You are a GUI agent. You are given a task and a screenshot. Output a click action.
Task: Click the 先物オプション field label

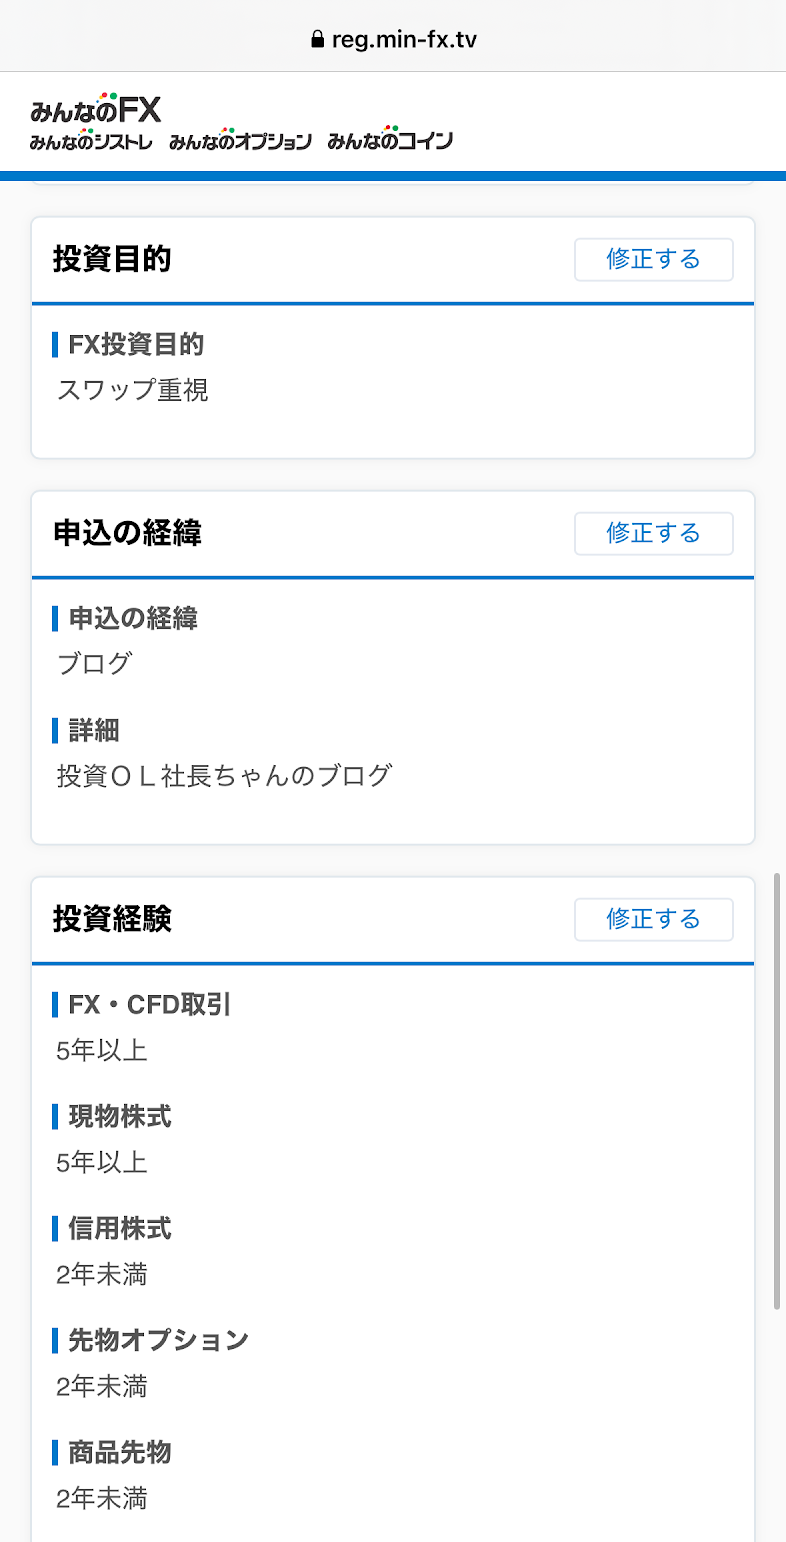[158, 1340]
